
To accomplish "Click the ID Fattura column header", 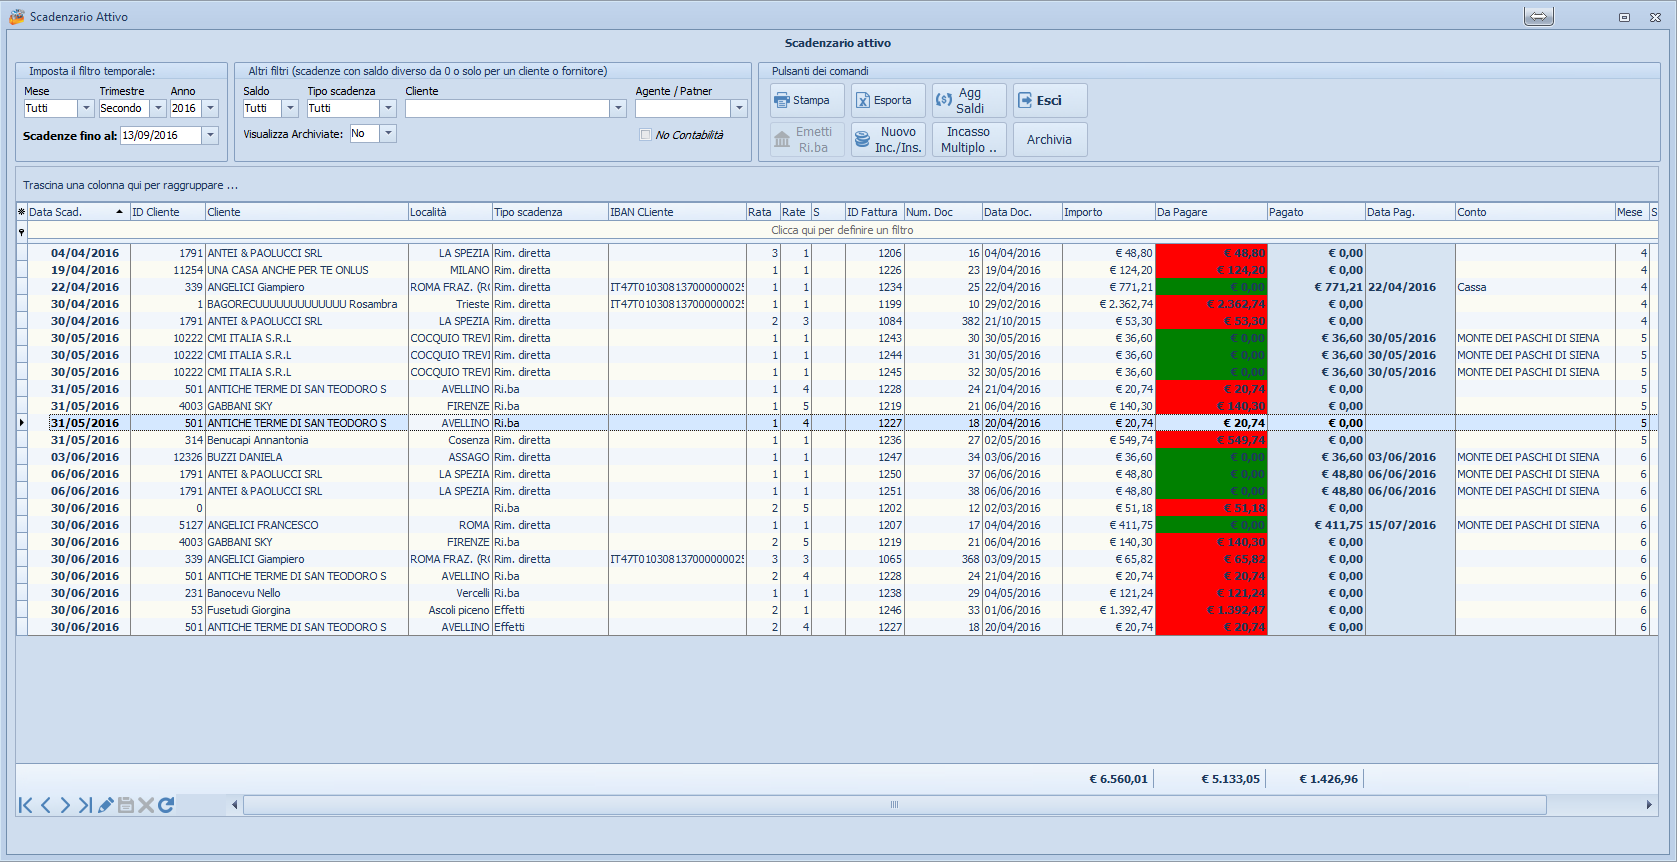I will [874, 212].
